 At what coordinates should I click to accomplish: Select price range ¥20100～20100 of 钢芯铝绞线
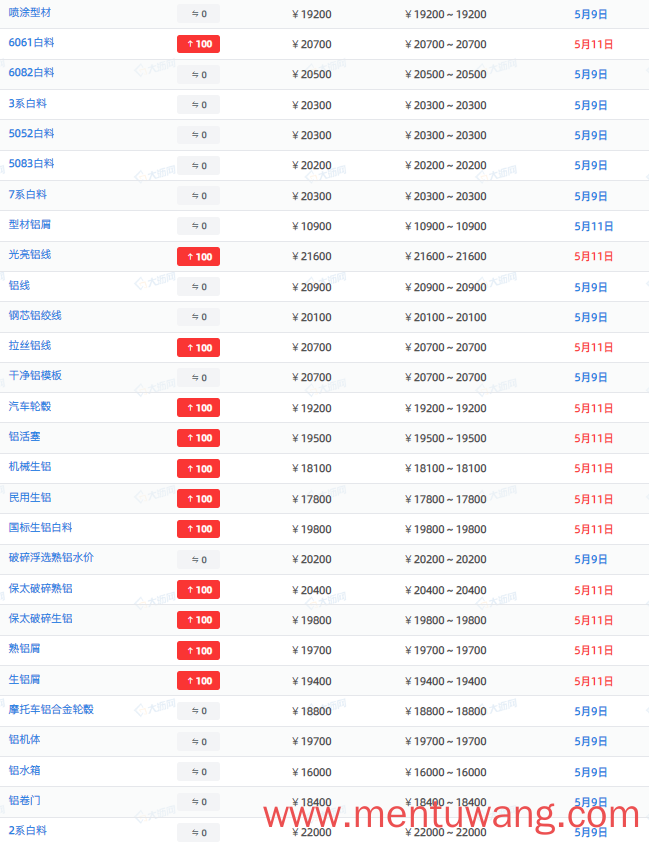click(446, 317)
